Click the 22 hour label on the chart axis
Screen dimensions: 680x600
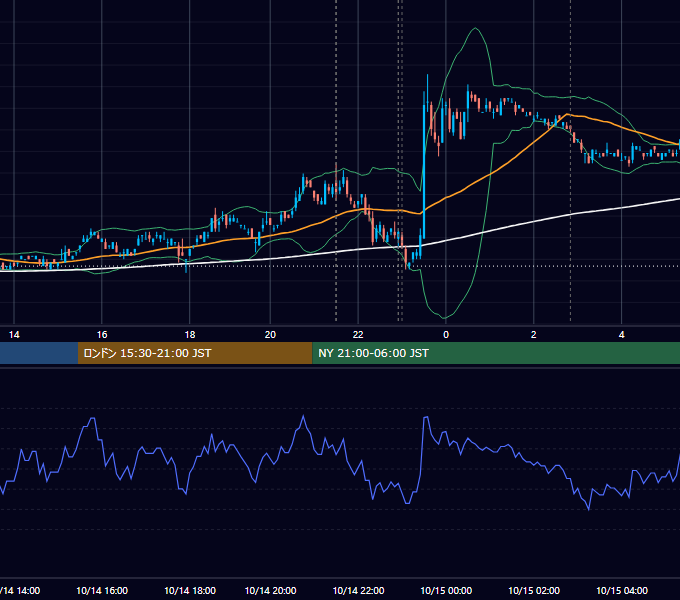358,335
